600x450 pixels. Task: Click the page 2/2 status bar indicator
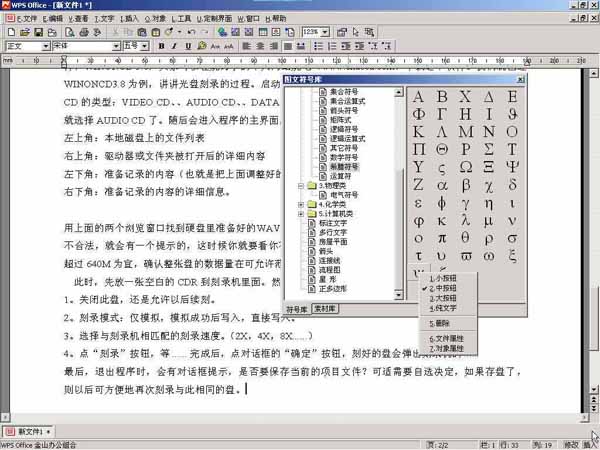pos(437,445)
